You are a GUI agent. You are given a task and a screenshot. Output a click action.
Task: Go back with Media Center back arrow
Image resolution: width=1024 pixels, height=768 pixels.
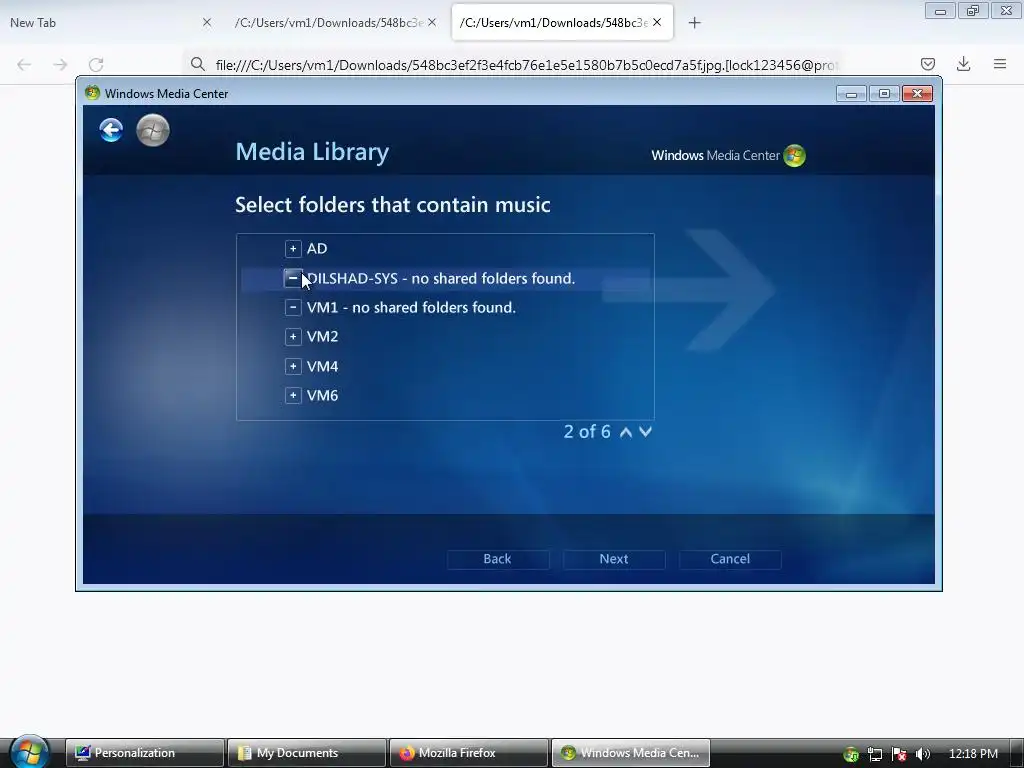pos(111,130)
